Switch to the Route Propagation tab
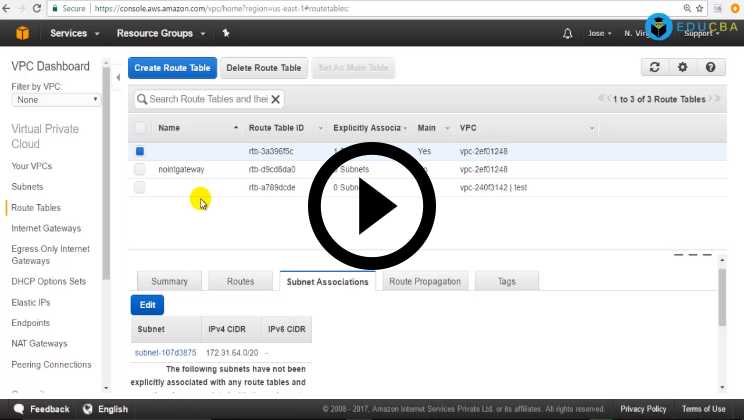 pyautogui.click(x=424, y=282)
